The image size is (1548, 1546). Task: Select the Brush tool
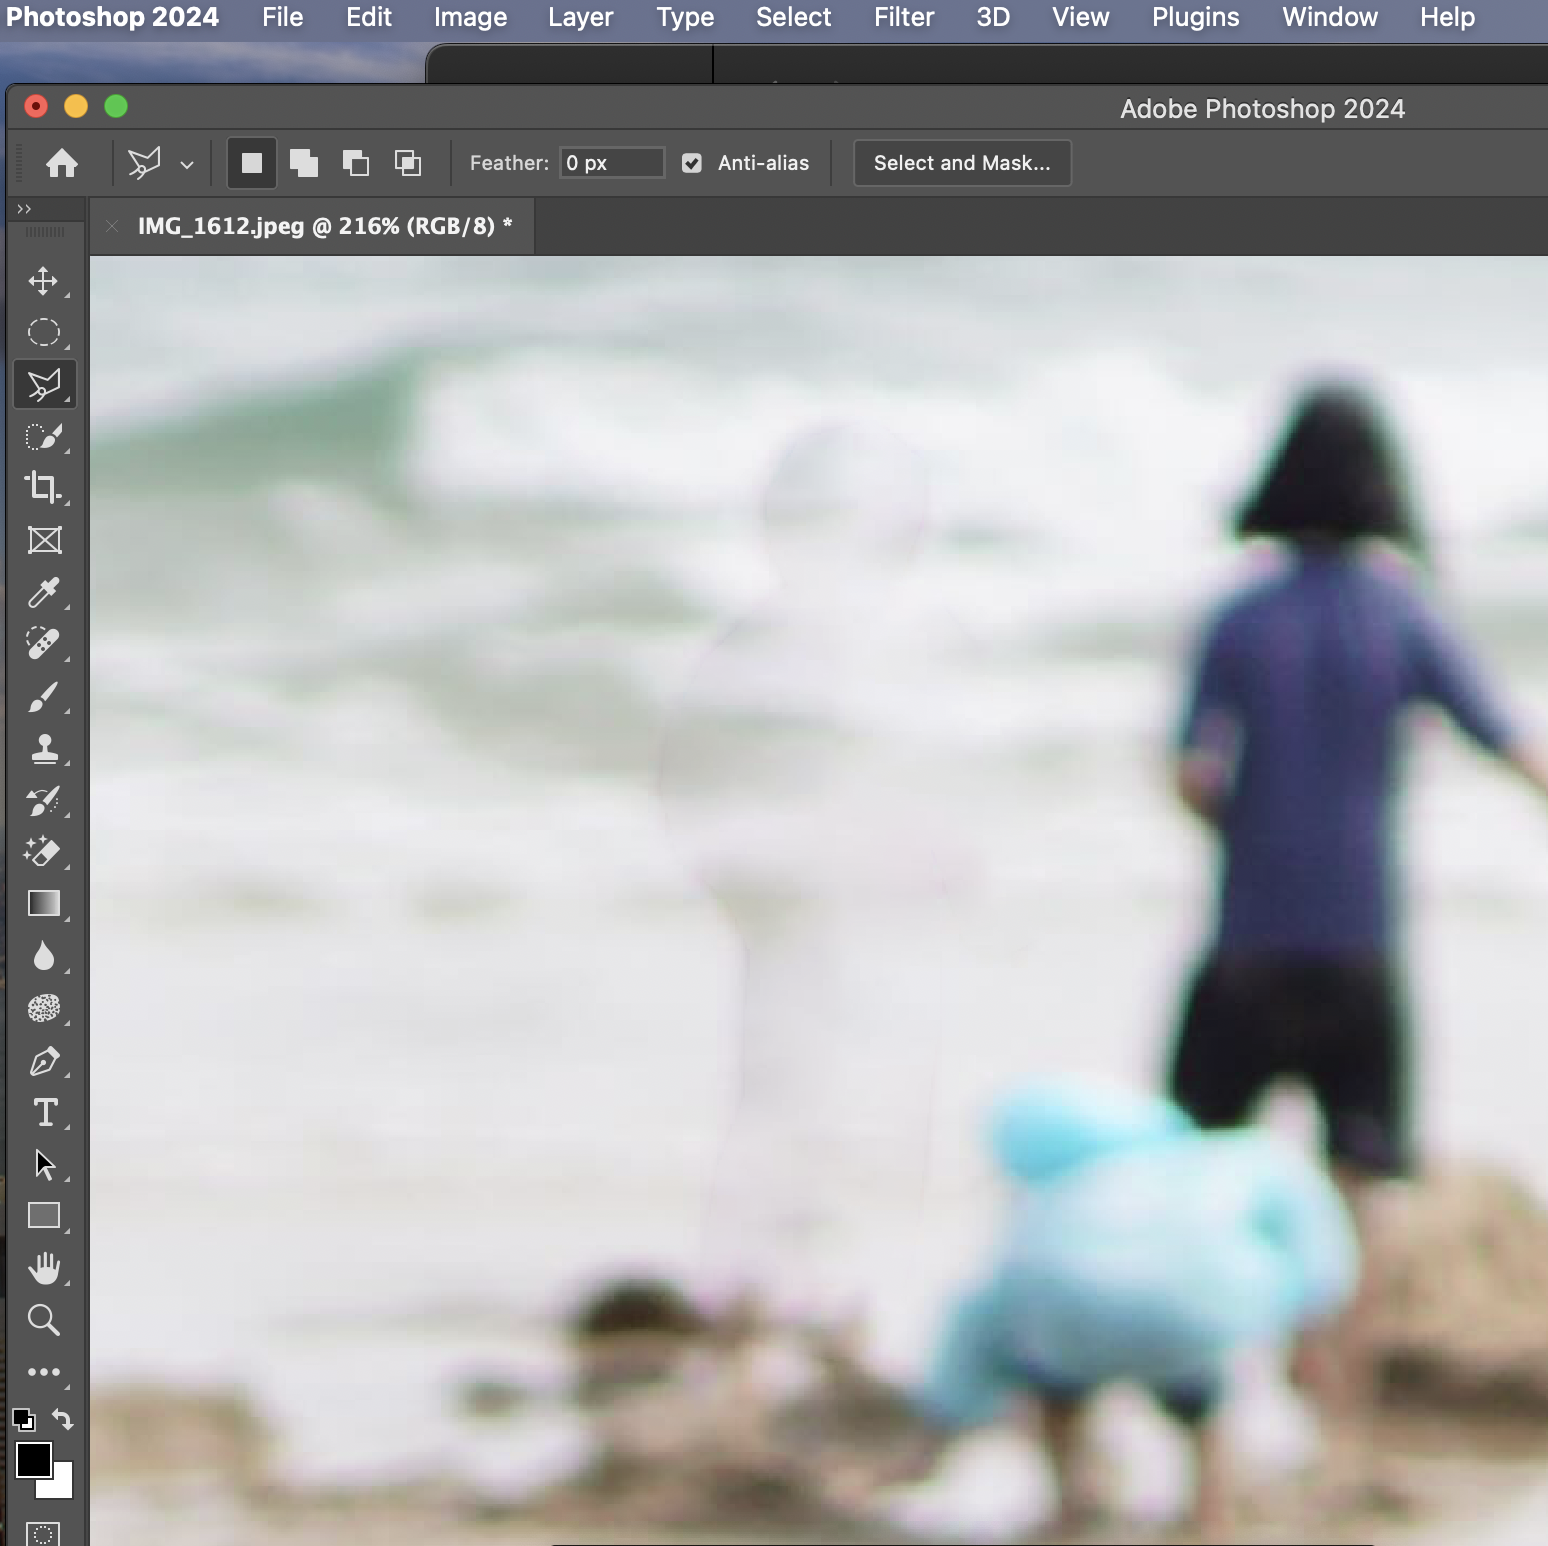(43, 696)
